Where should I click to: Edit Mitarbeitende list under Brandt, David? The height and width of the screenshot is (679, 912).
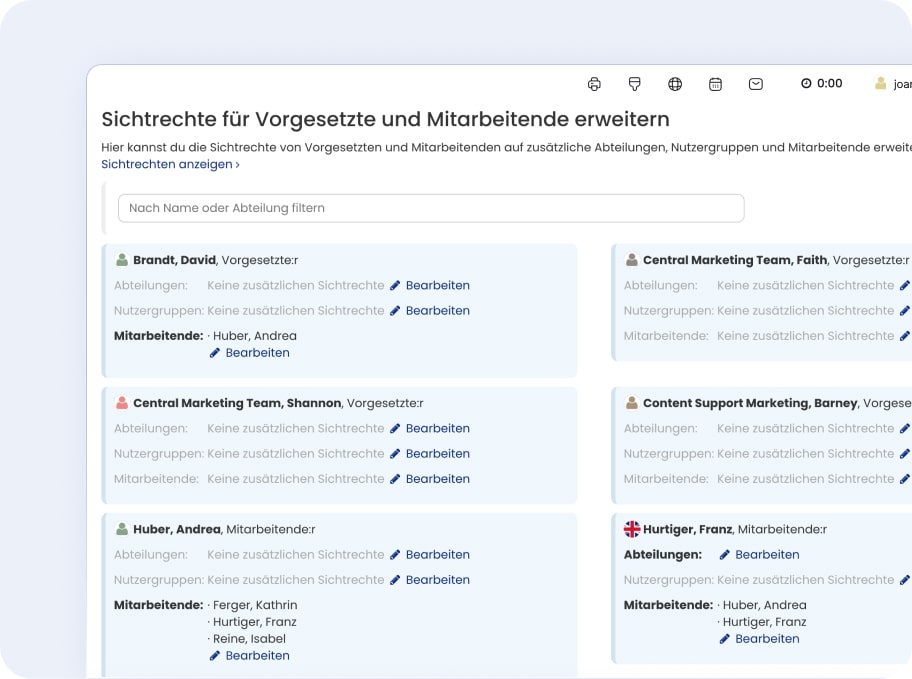coord(249,353)
